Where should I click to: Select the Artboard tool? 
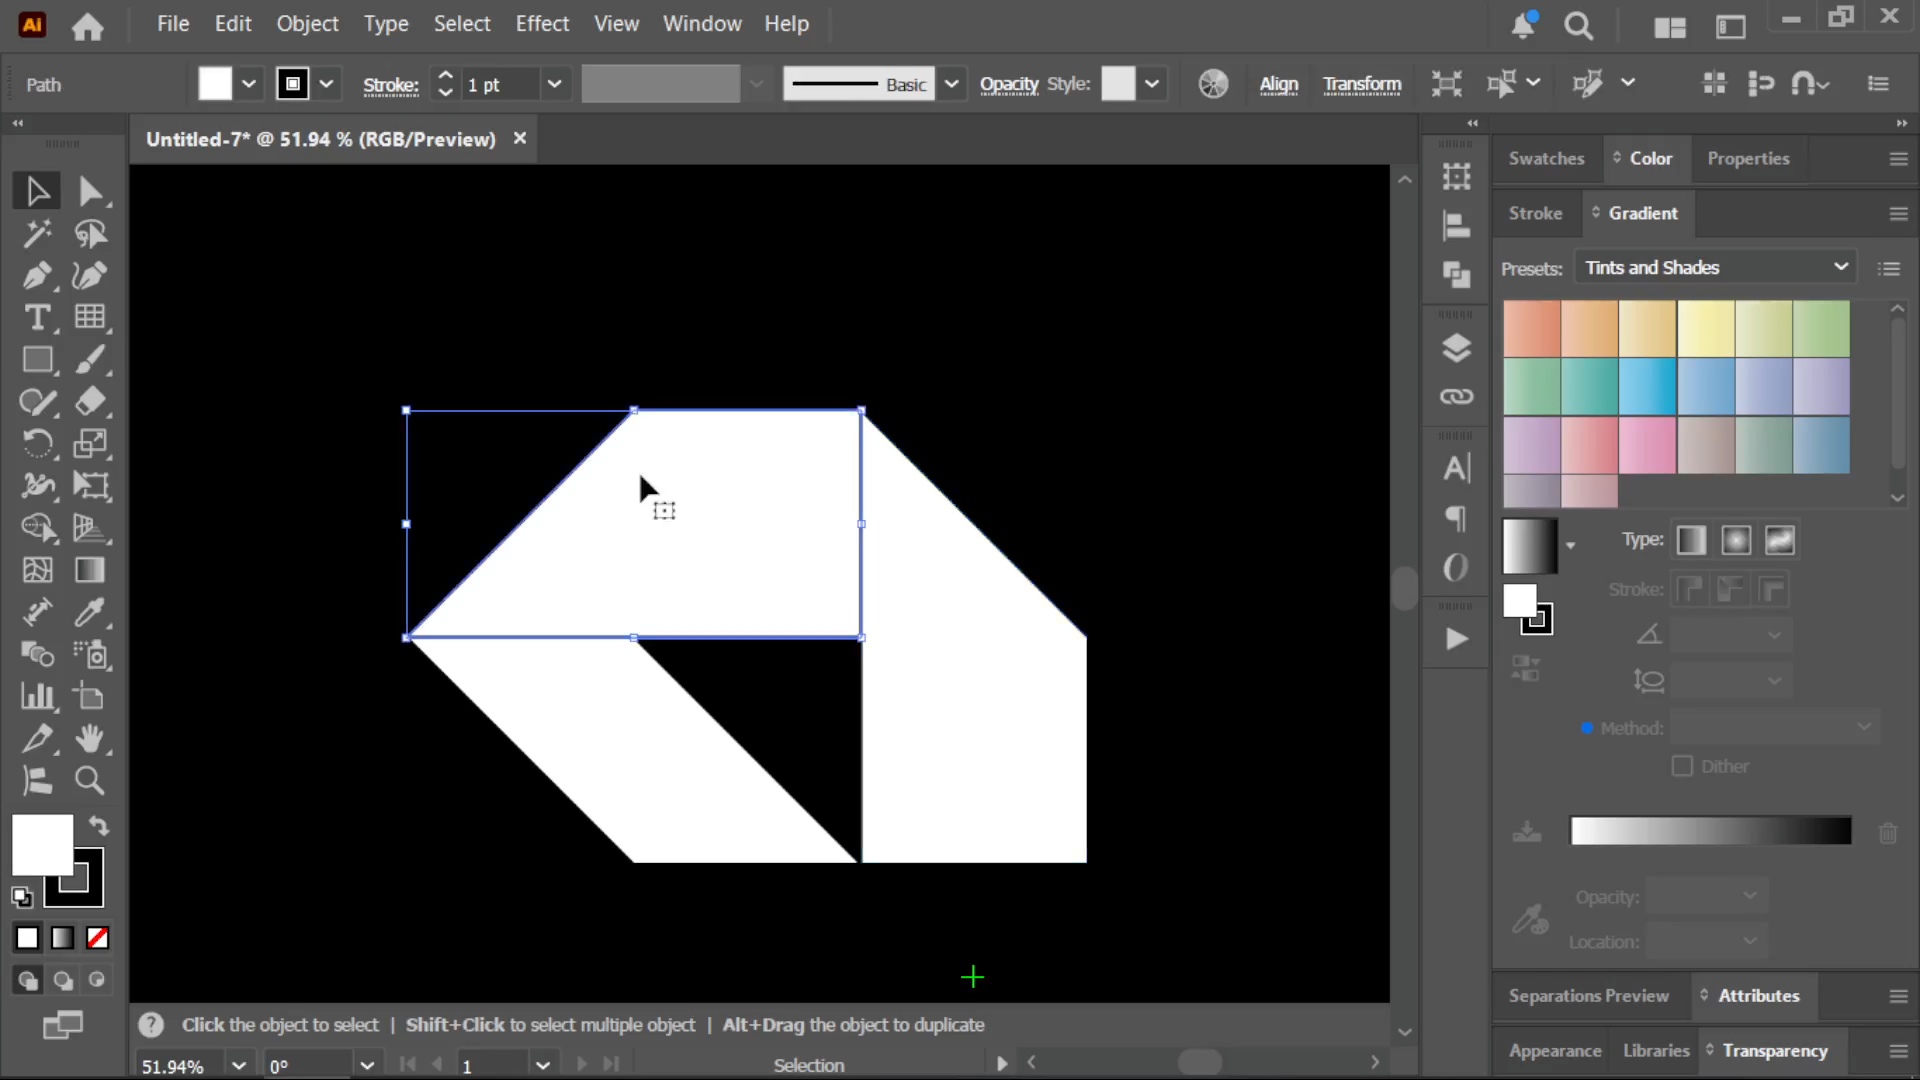click(90, 696)
